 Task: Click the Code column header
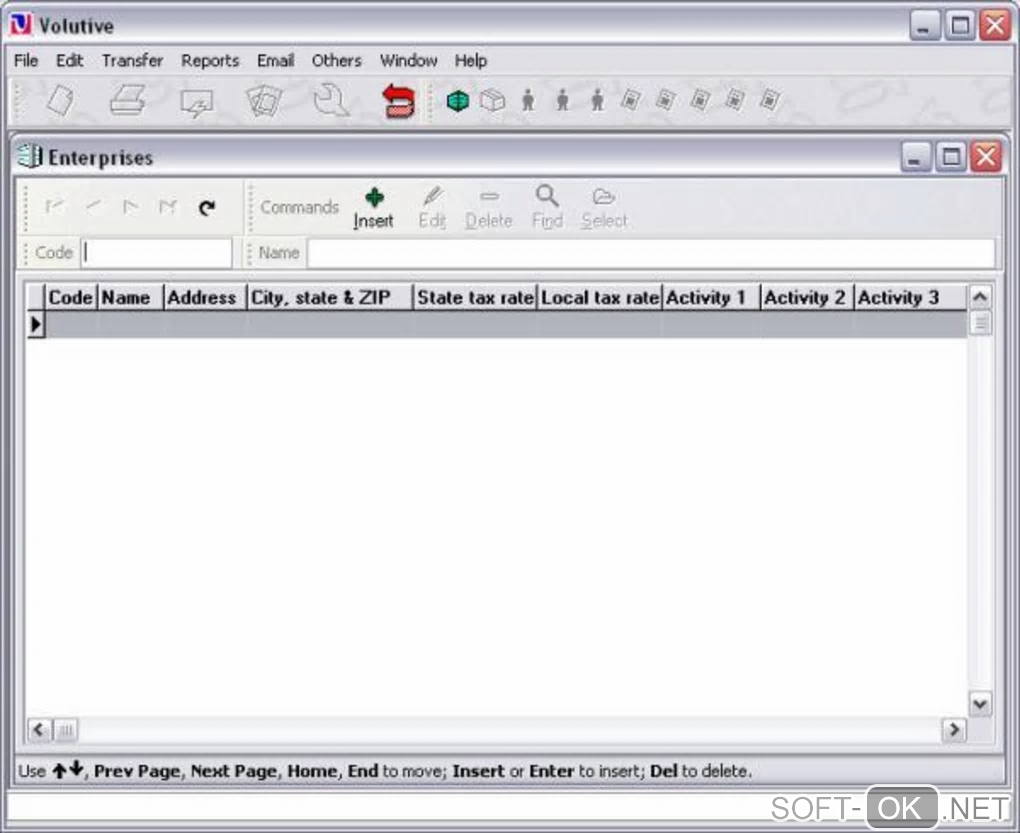coord(71,297)
